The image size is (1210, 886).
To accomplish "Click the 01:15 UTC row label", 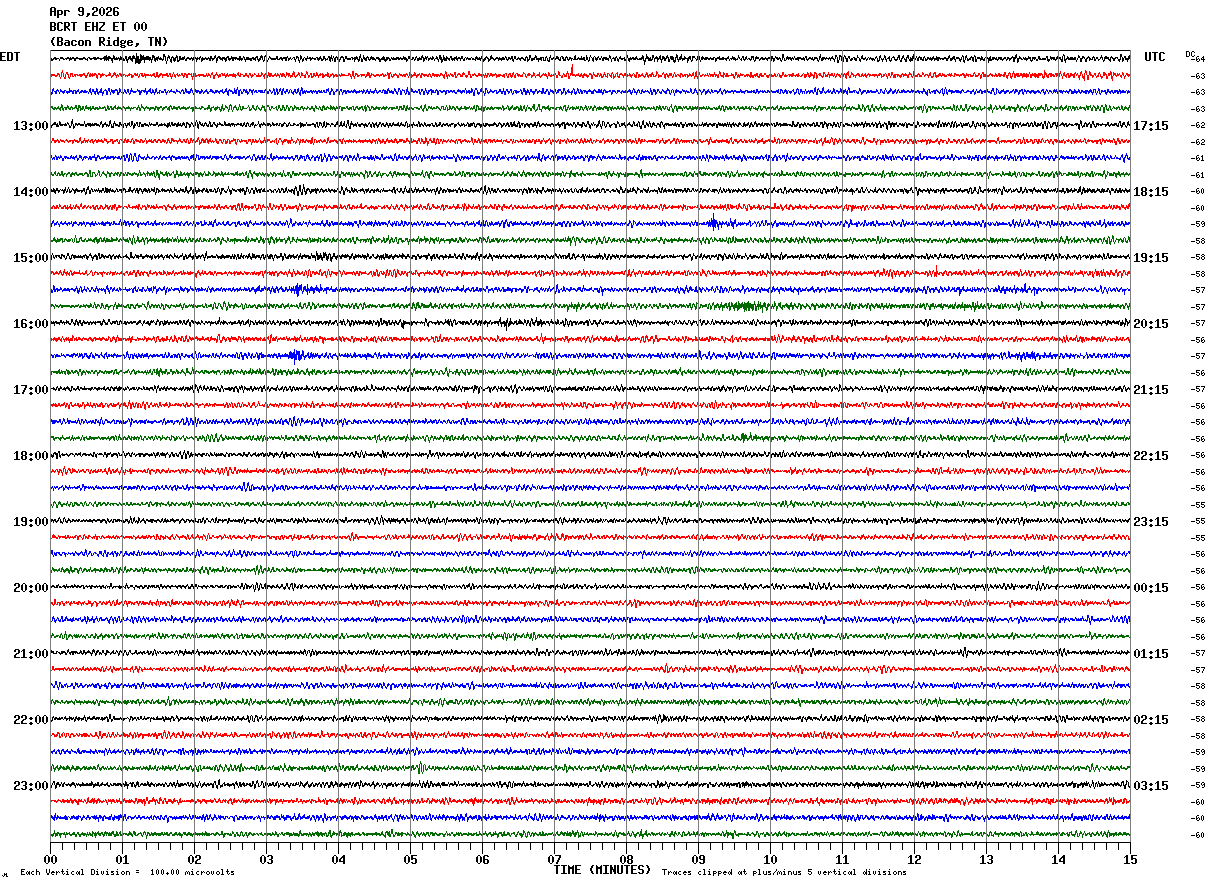I will 1151,654.
